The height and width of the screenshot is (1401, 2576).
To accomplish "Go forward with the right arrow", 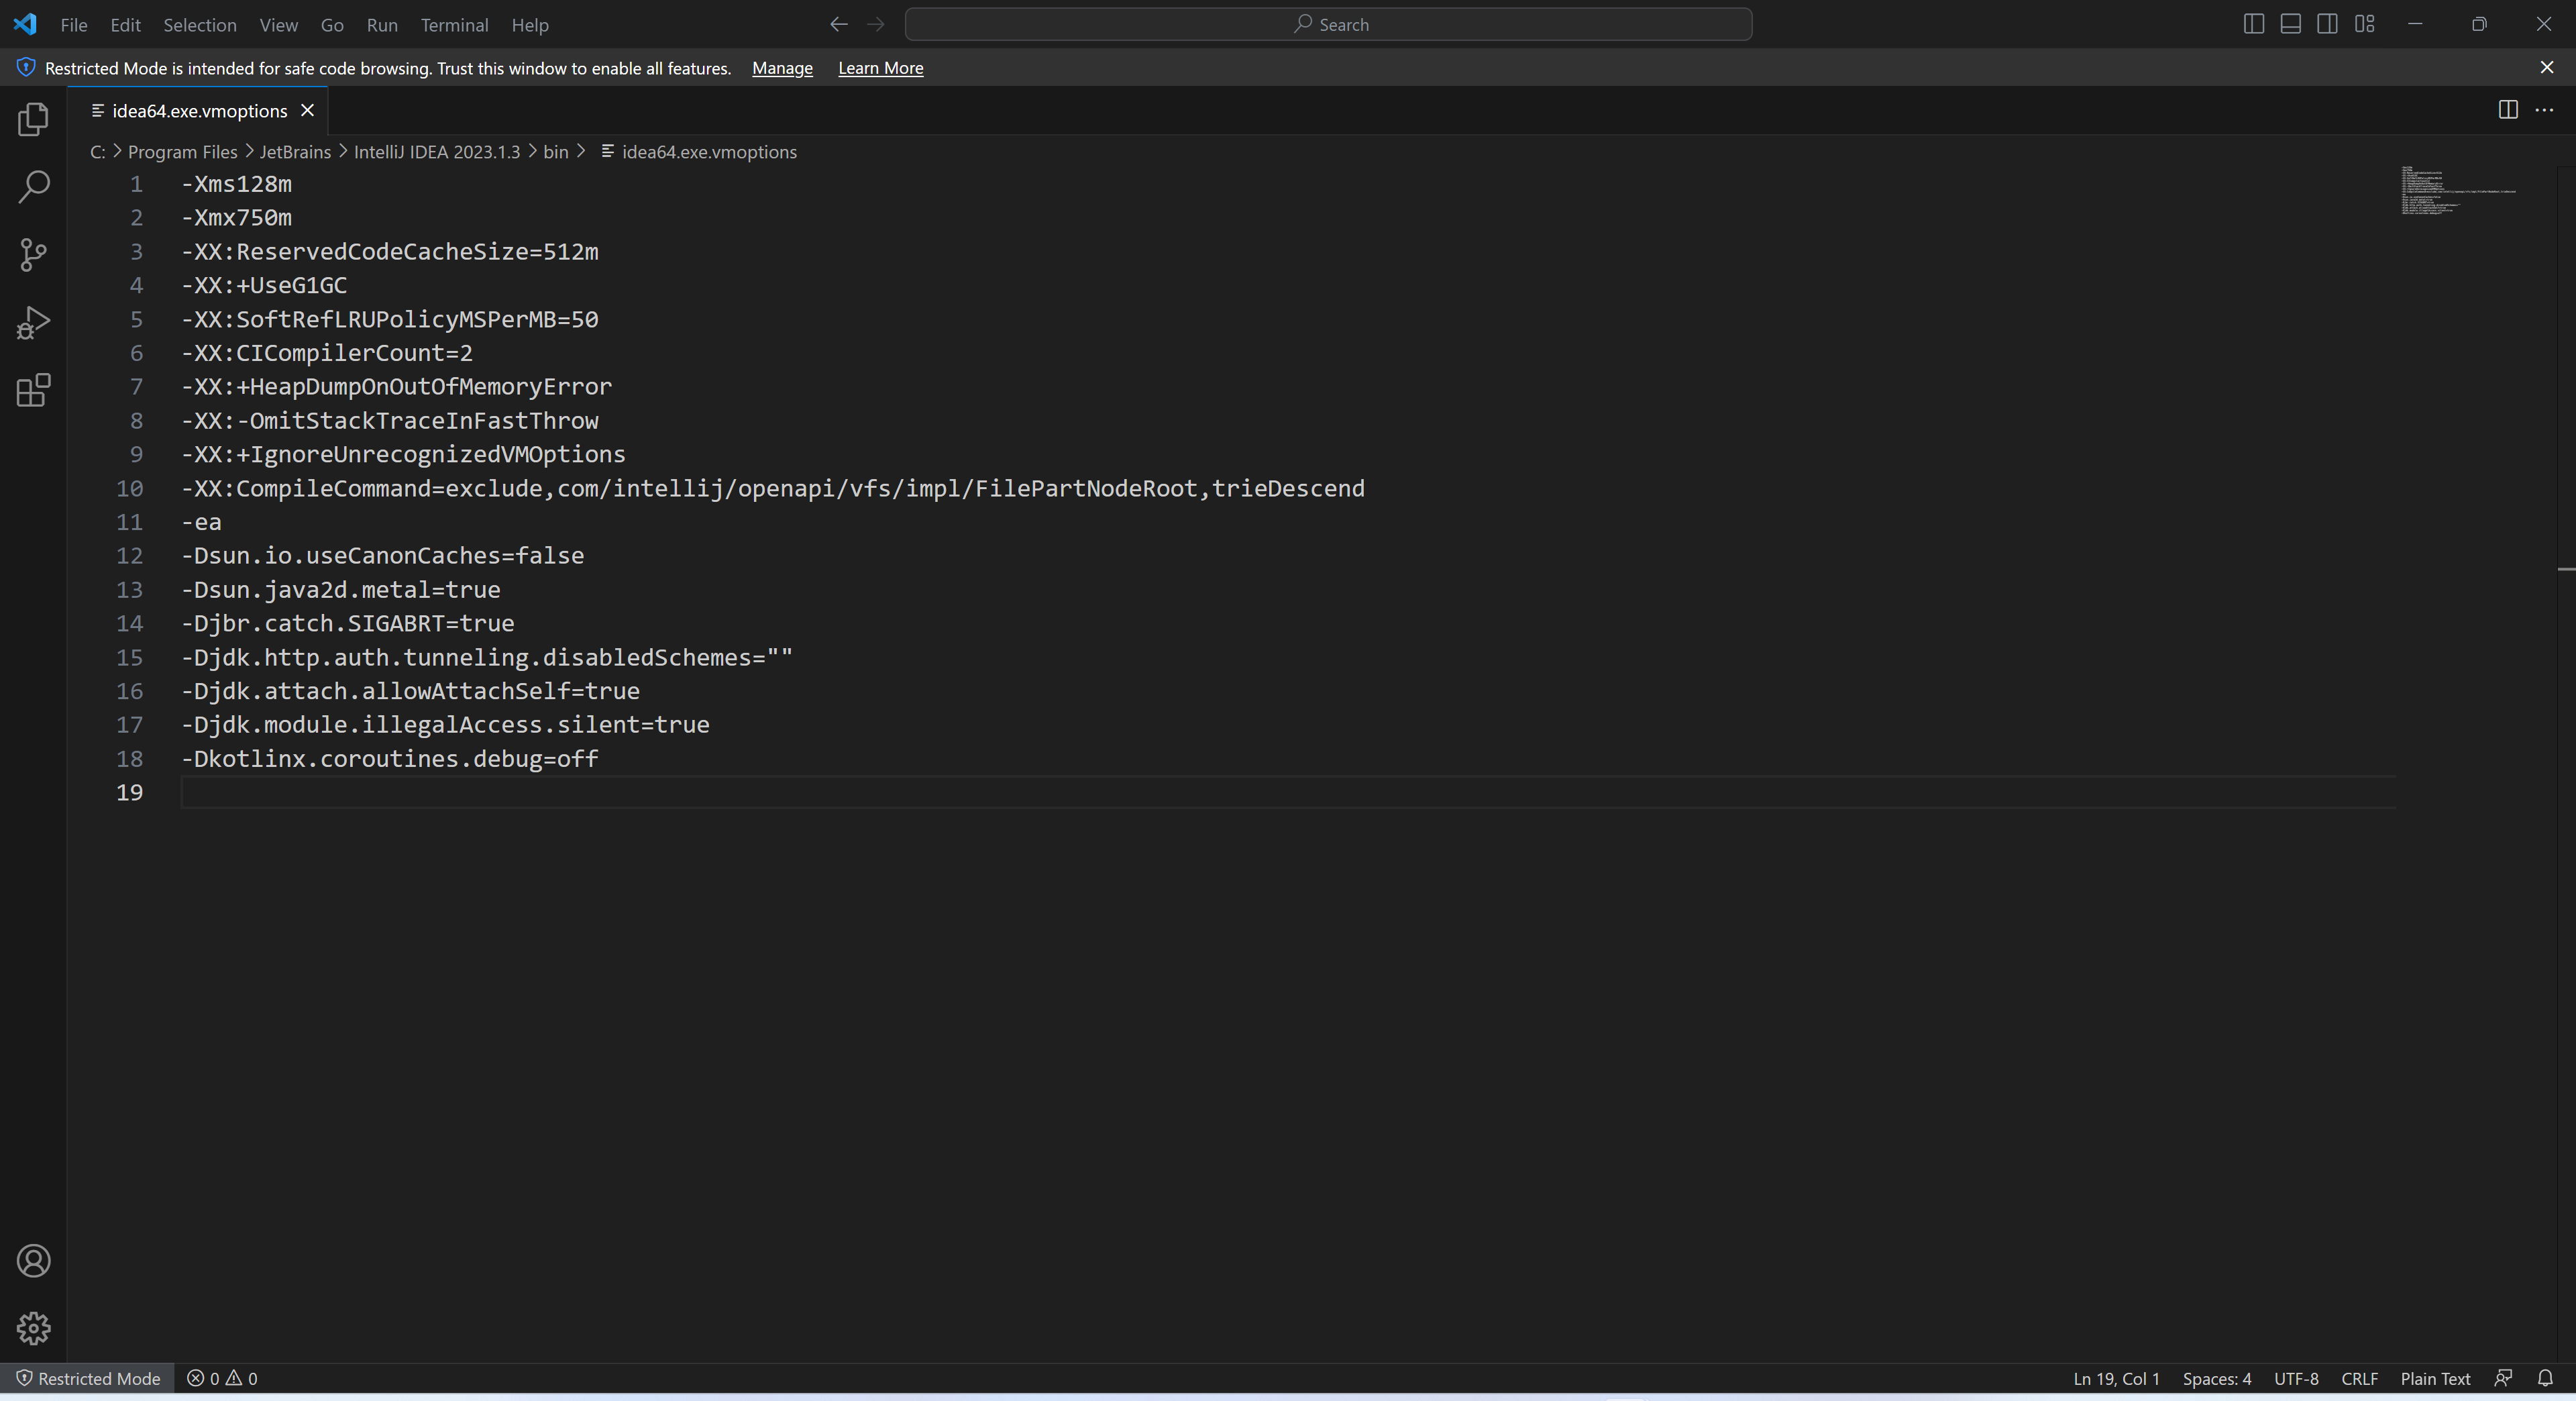I will coord(876,24).
